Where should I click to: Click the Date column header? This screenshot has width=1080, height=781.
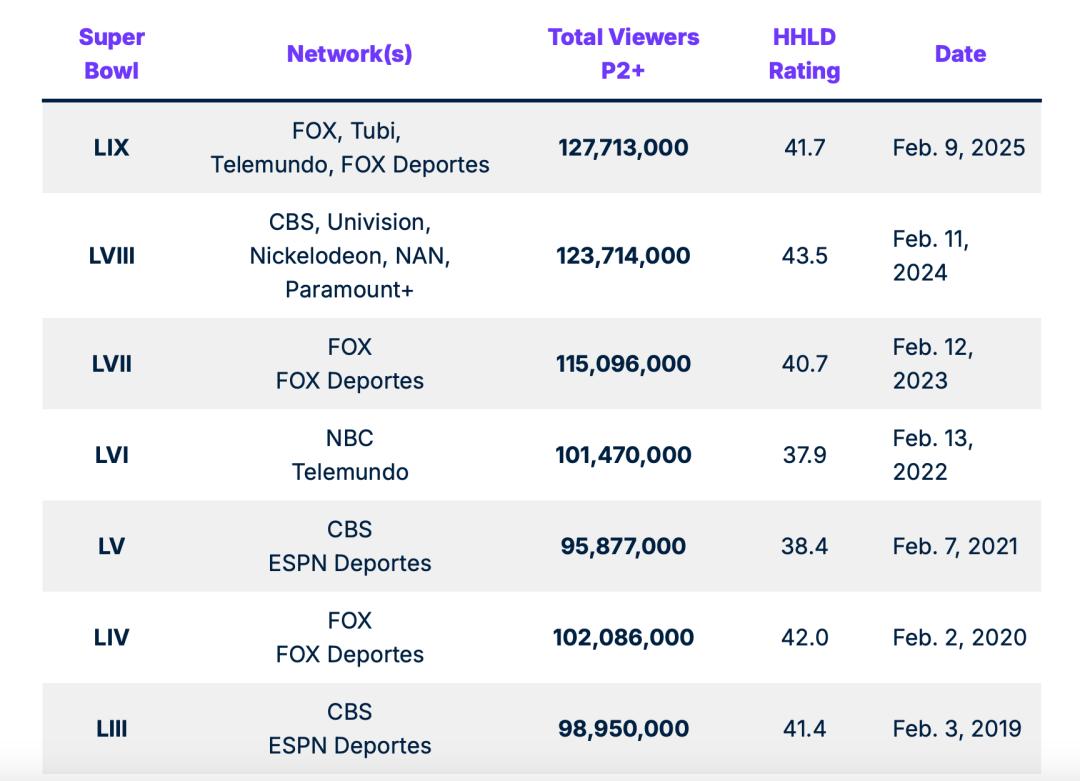[x=959, y=54]
